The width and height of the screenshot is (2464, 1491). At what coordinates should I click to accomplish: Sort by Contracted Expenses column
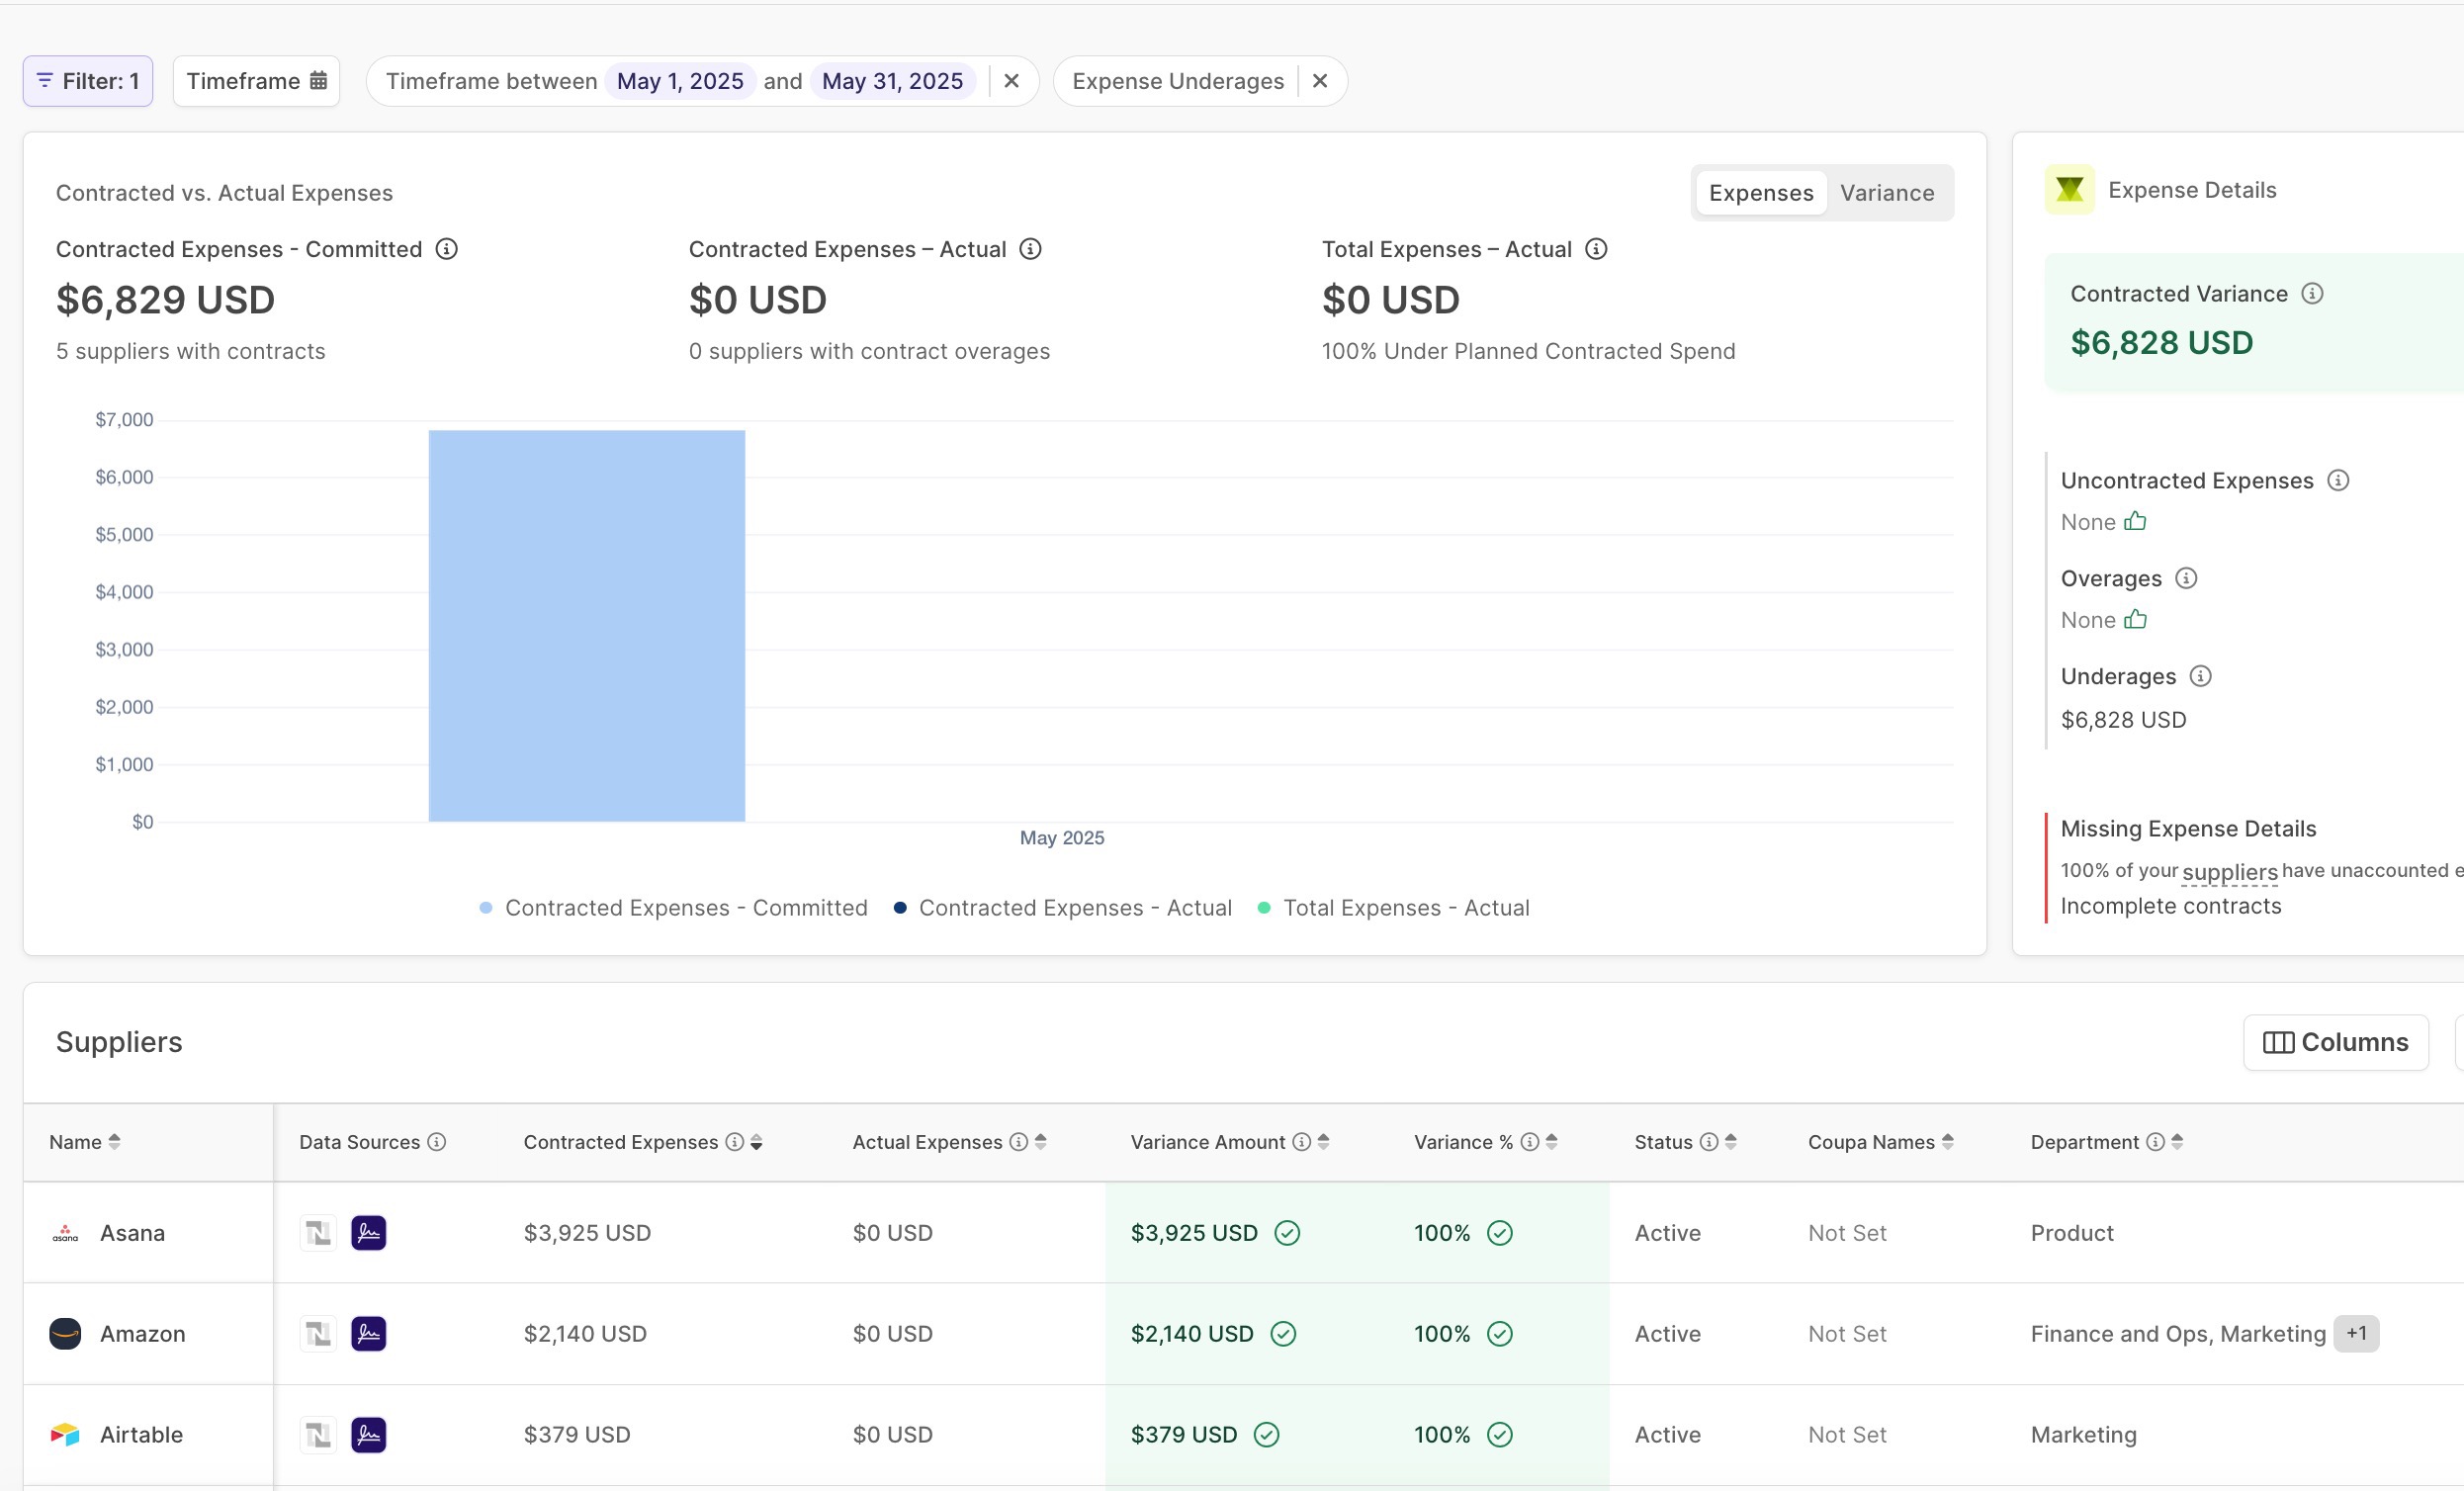click(x=756, y=1142)
